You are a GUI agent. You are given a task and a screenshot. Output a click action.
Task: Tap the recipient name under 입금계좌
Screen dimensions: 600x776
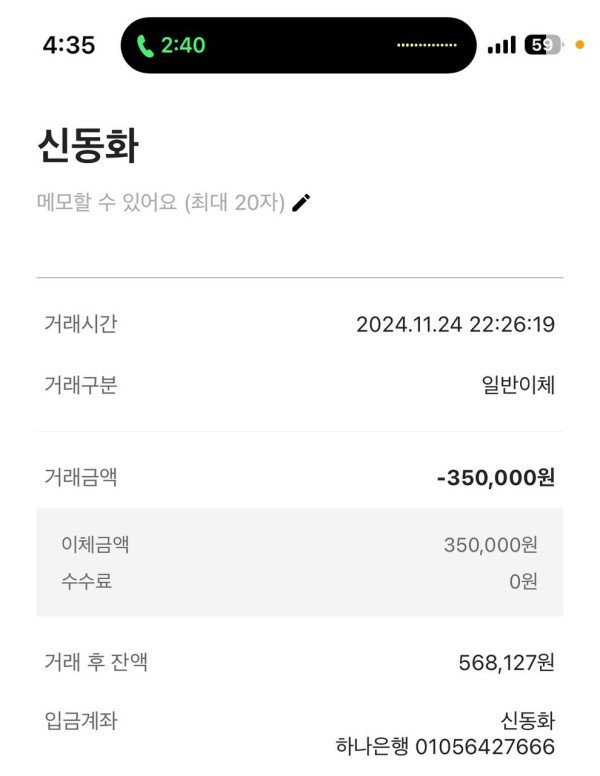click(x=527, y=721)
